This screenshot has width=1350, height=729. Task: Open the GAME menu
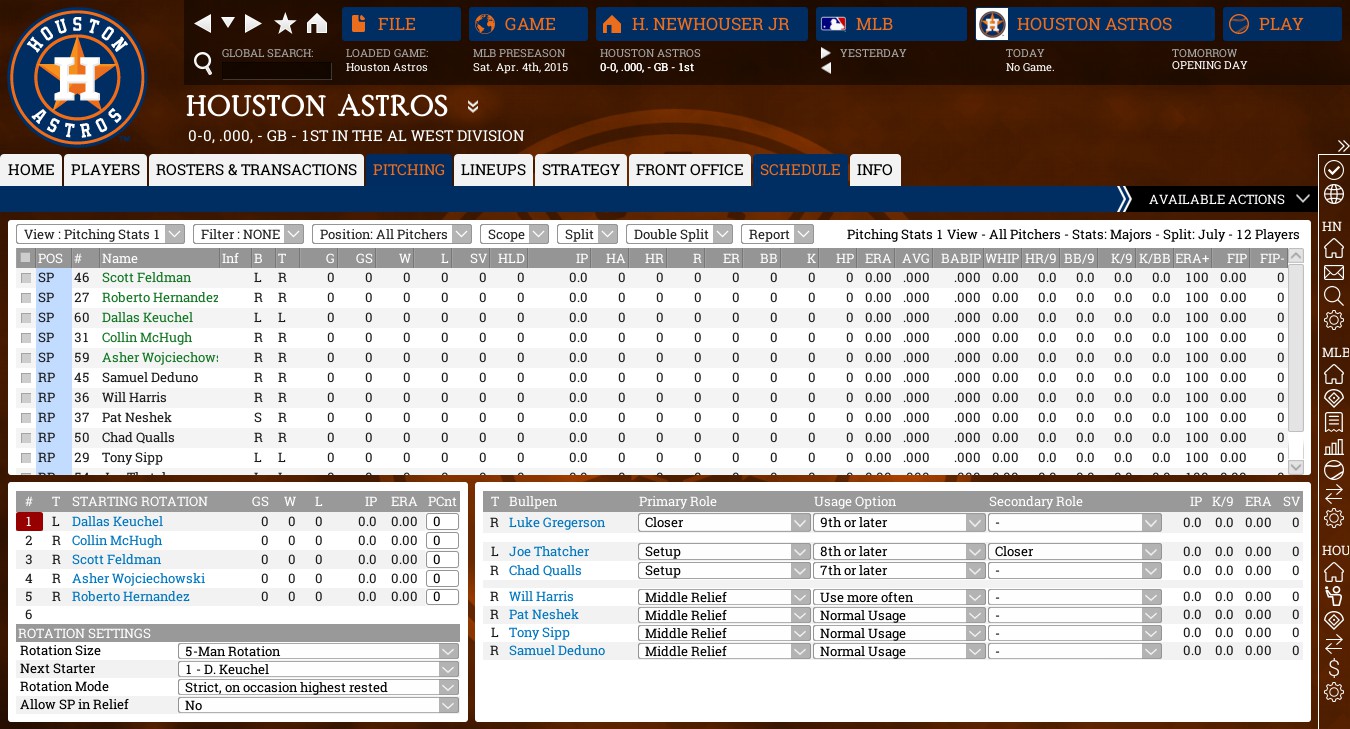coord(528,24)
